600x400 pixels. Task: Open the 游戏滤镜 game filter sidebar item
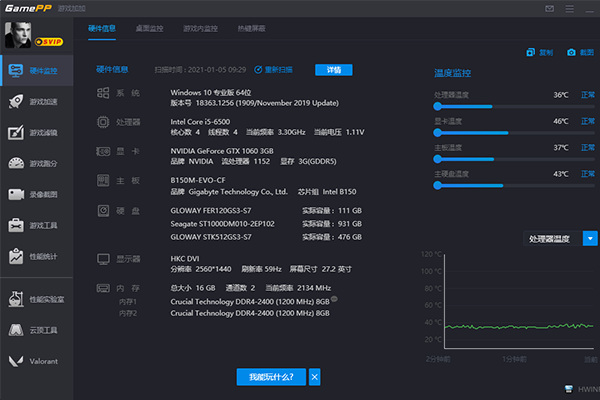coord(37,132)
